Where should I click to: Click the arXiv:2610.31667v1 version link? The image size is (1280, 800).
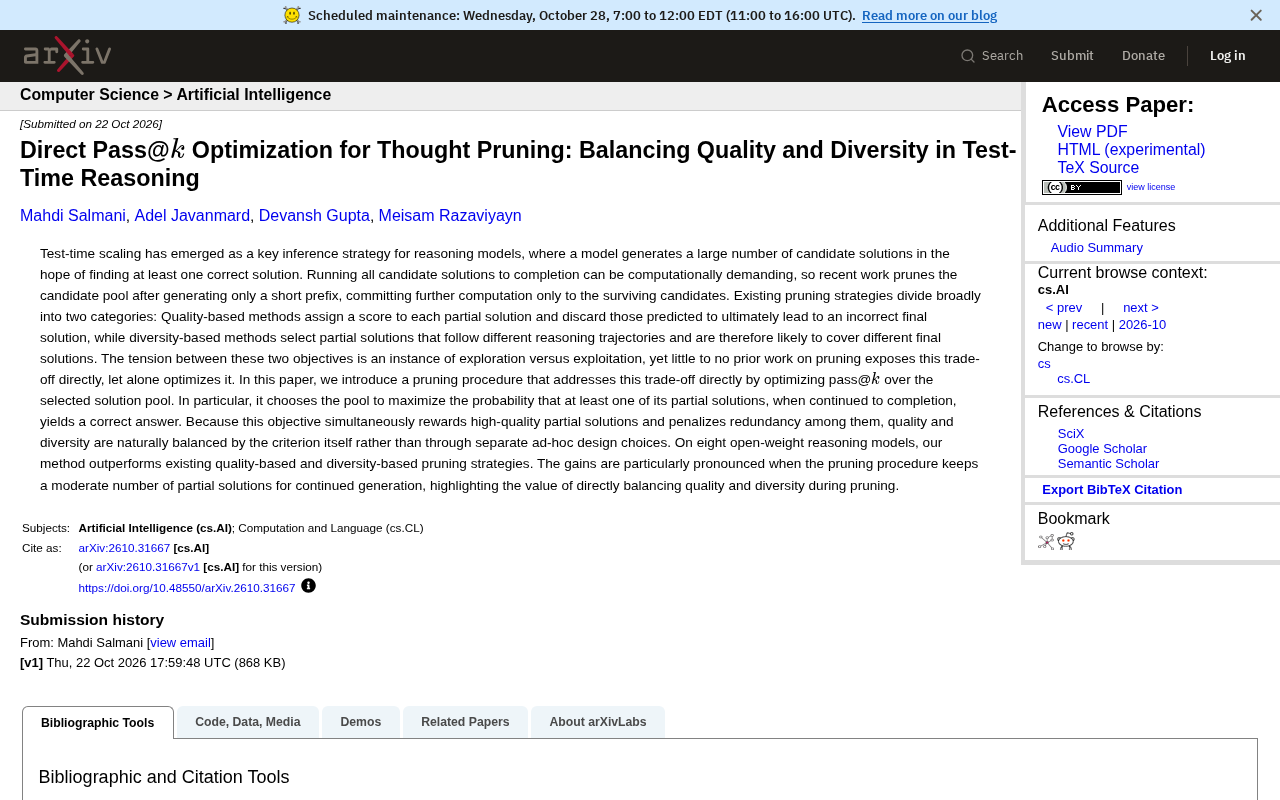pos(148,567)
